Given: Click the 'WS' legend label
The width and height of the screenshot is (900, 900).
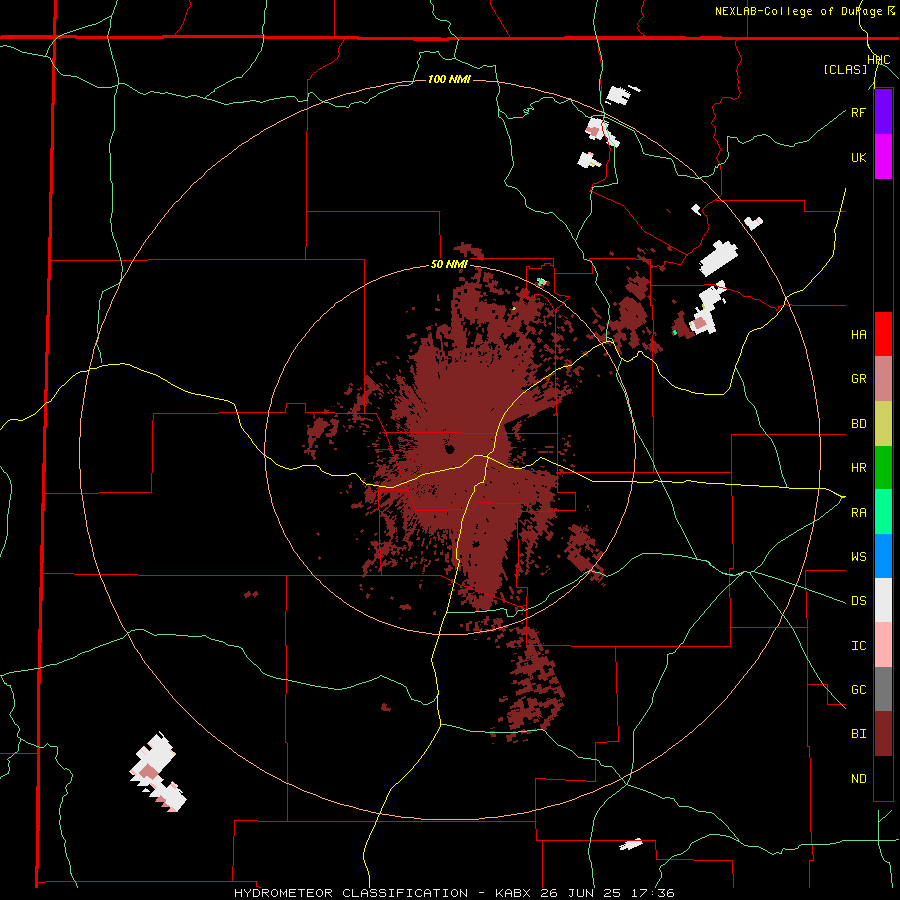Looking at the screenshot, I should pos(858,557).
